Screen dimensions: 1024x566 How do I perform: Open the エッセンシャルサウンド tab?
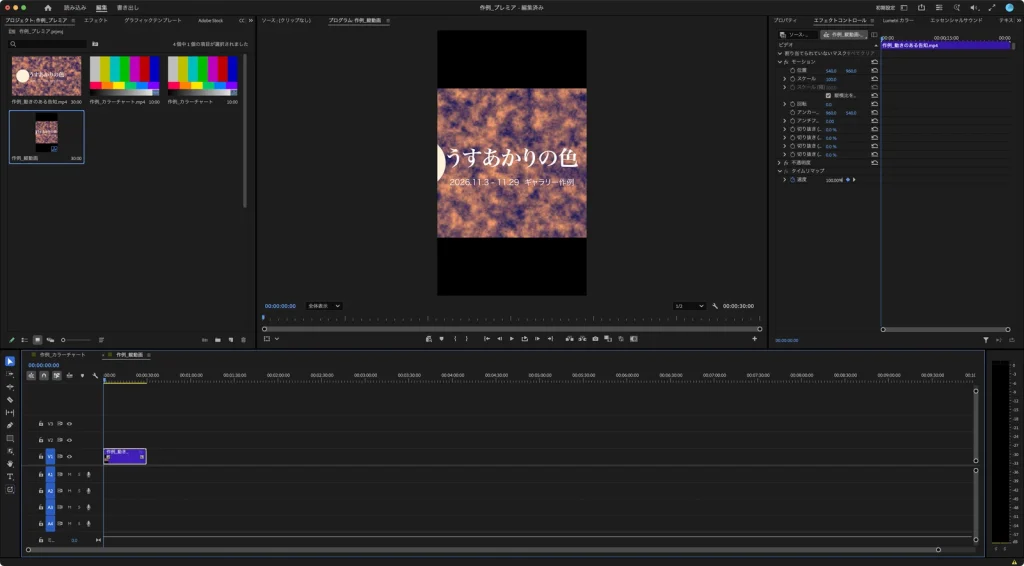pyautogui.click(x=956, y=20)
